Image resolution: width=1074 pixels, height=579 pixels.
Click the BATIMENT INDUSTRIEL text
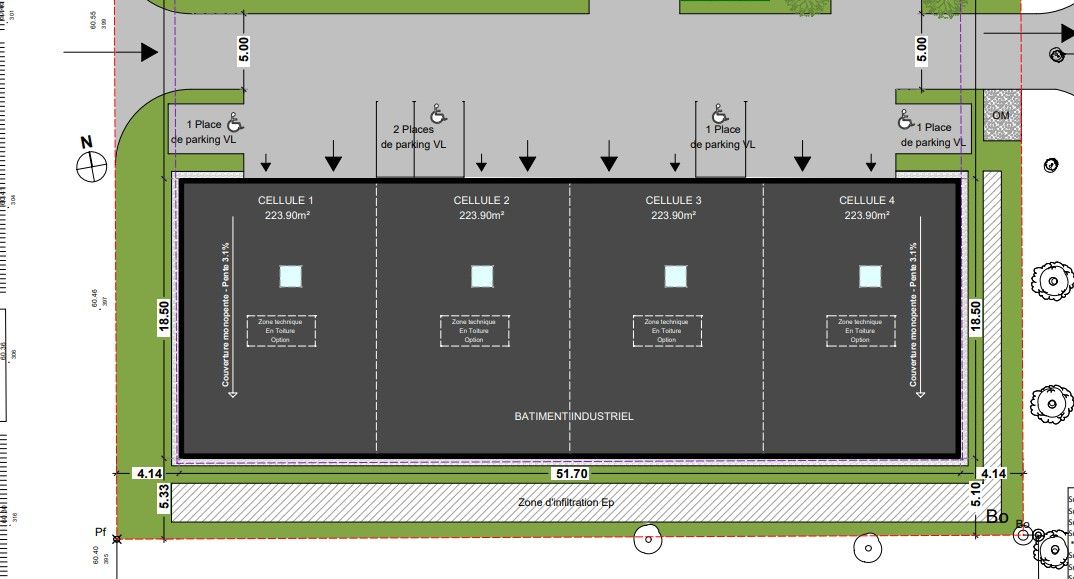pyautogui.click(x=574, y=416)
